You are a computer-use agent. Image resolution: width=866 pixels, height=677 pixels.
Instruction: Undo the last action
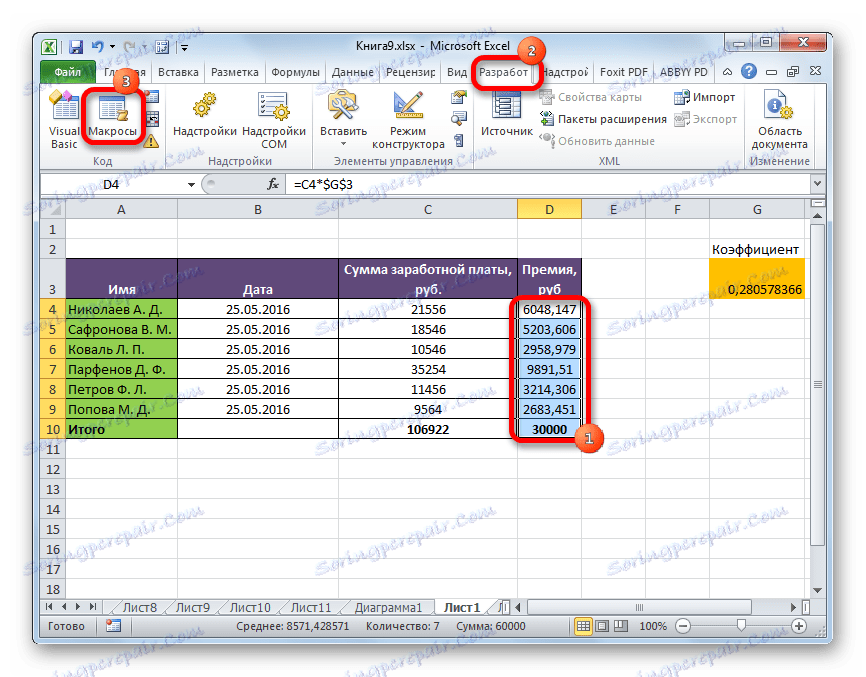point(98,47)
